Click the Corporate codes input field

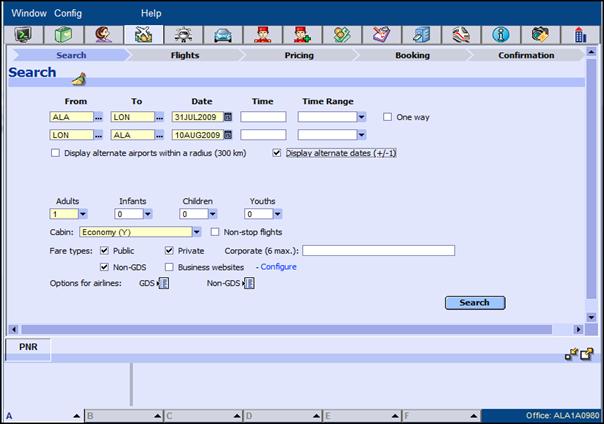click(378, 250)
